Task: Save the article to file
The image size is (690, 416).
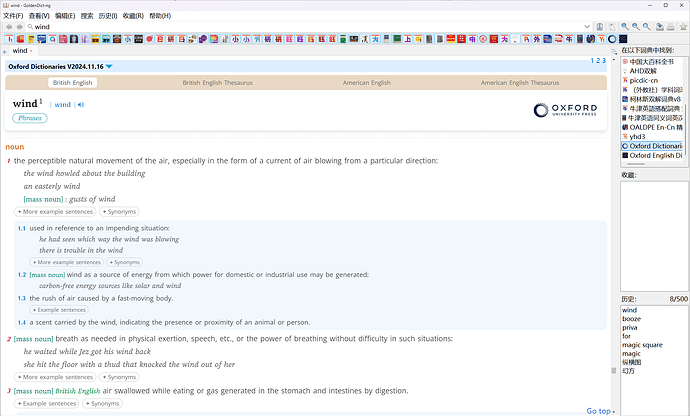Action: 660,27
